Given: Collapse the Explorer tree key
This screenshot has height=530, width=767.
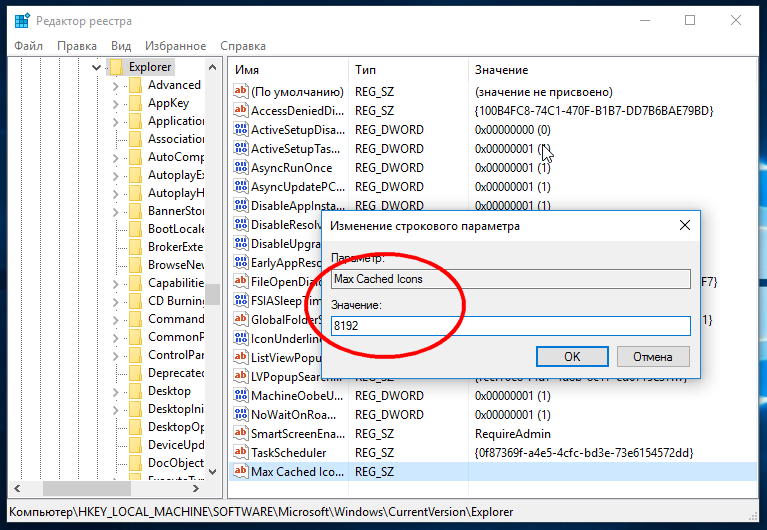Looking at the screenshot, I should click(x=96, y=68).
